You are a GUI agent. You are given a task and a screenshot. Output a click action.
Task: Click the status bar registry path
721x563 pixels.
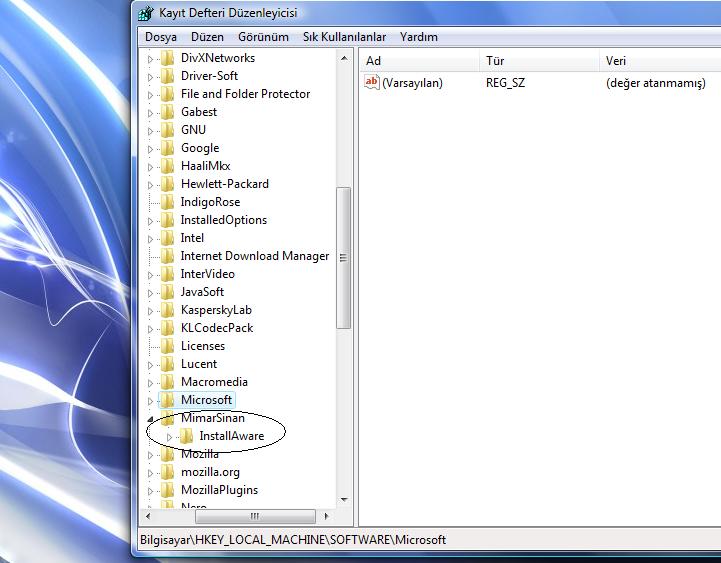(x=293, y=540)
